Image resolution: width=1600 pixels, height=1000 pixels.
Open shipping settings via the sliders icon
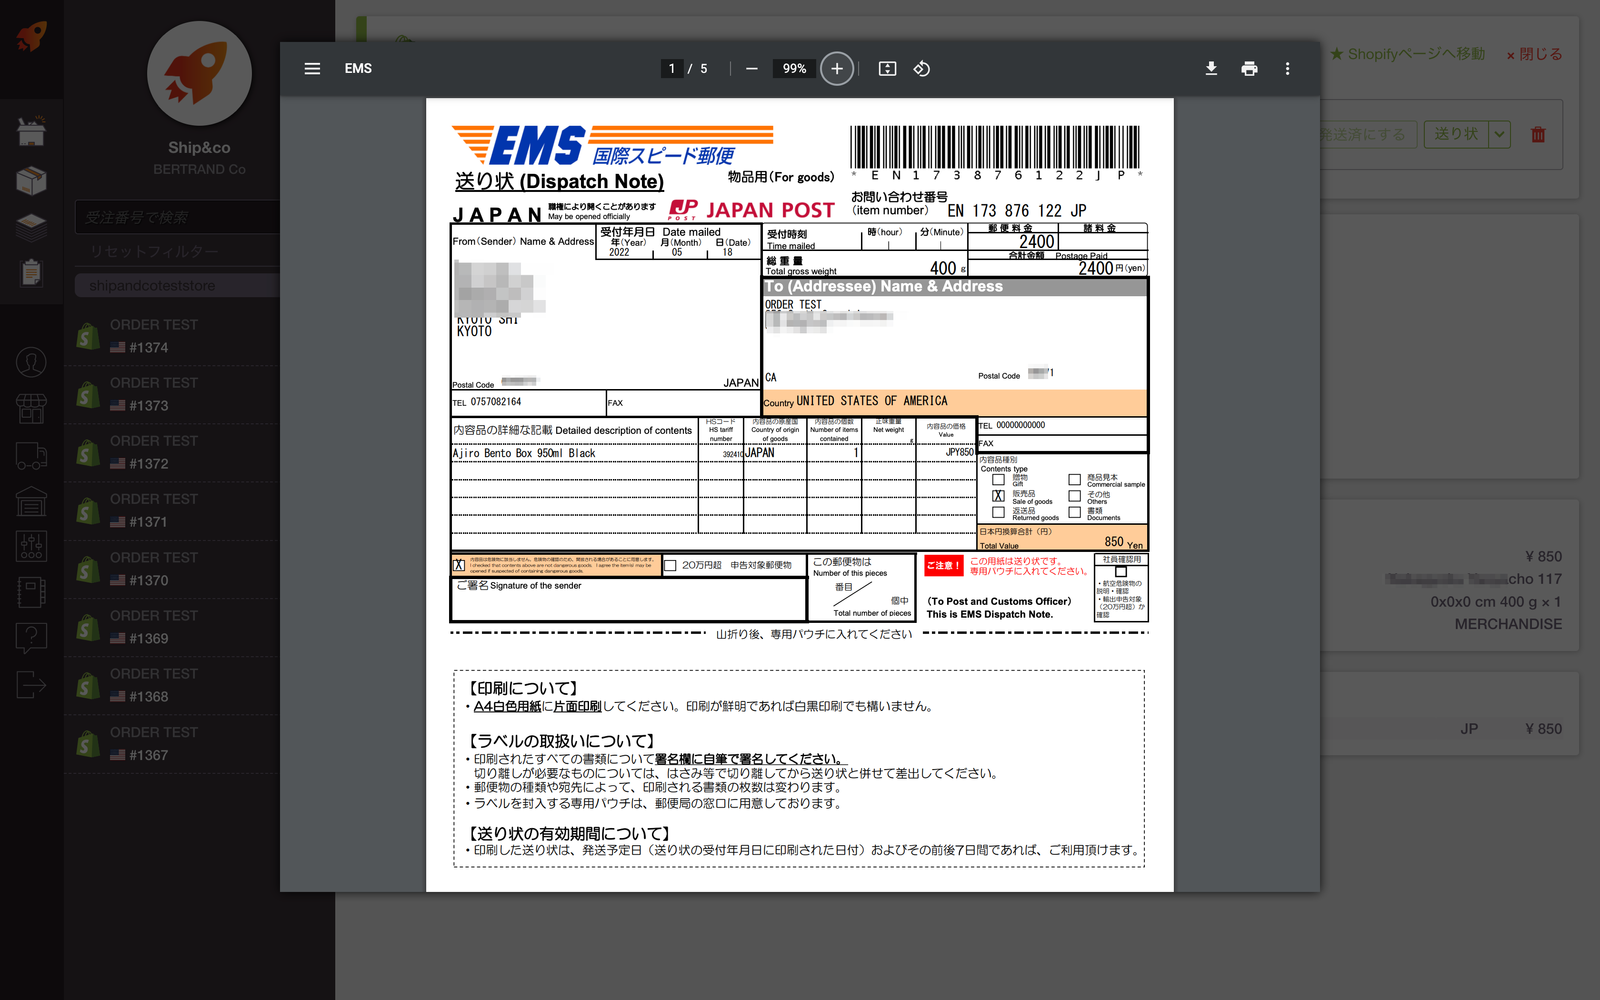click(x=31, y=546)
